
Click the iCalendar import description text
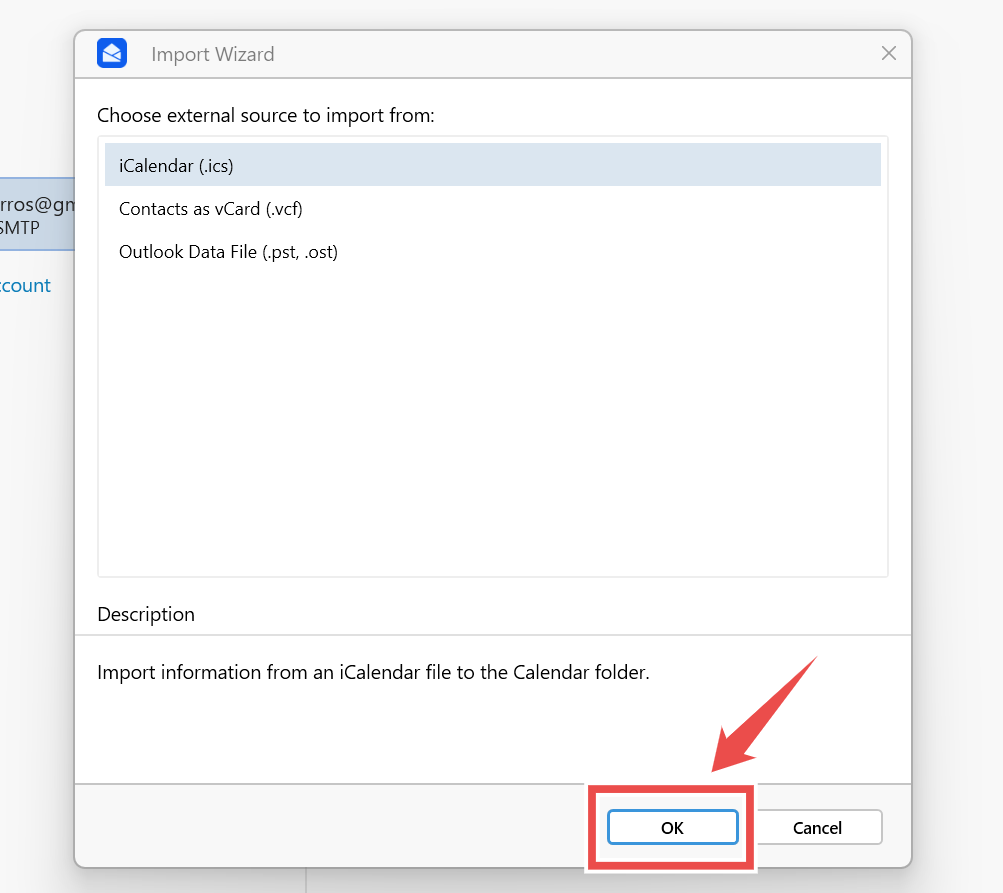click(x=373, y=672)
